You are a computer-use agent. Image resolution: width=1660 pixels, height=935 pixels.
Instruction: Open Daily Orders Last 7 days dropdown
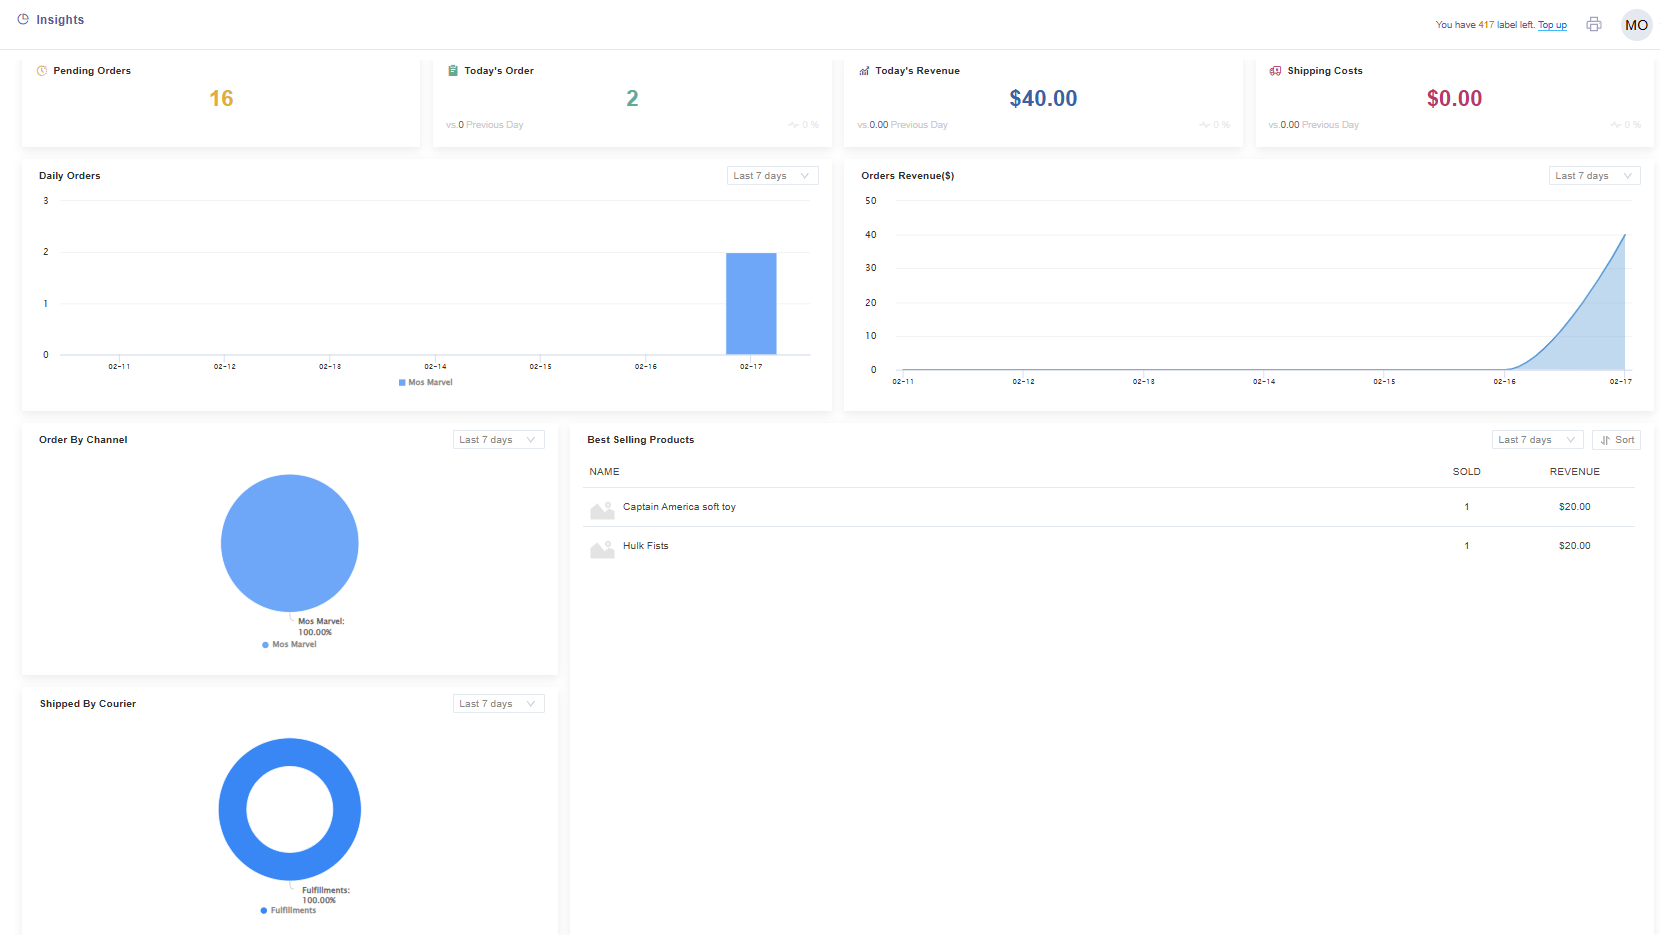click(x=772, y=176)
